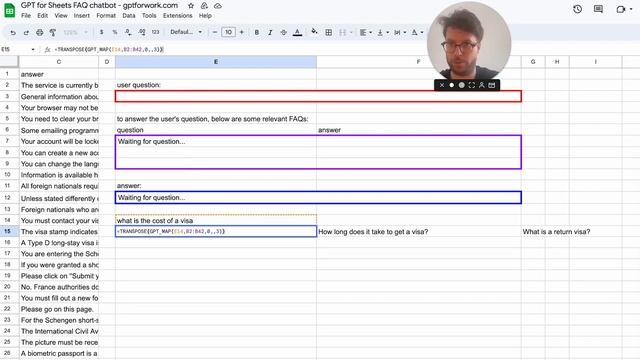The height and width of the screenshot is (360, 640).
Task: Open the font family dropdown
Action: (x=186, y=32)
